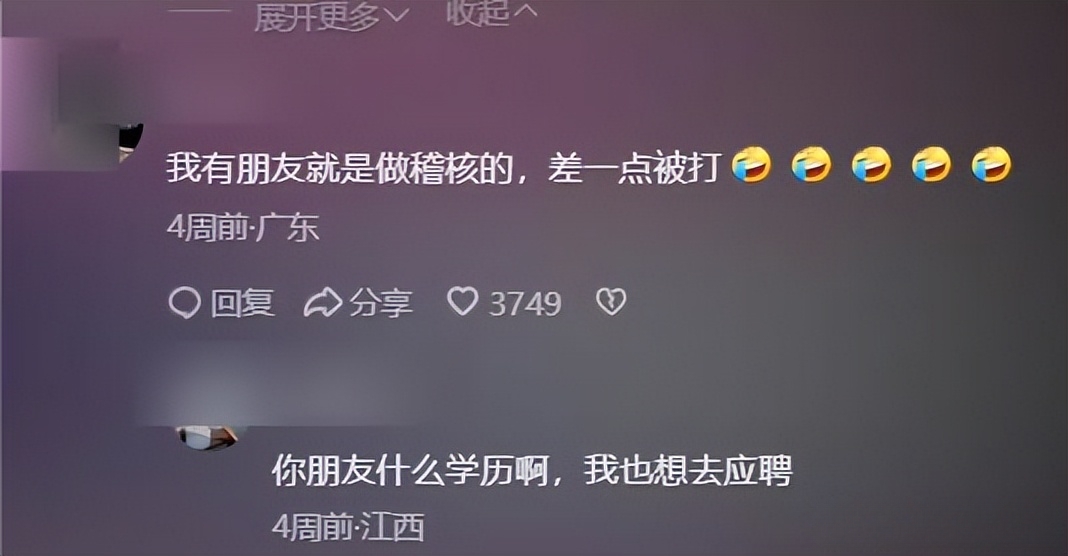Viewport: 1068px width, 556px height.
Task: Open the replying user's avatar
Action: (207, 437)
